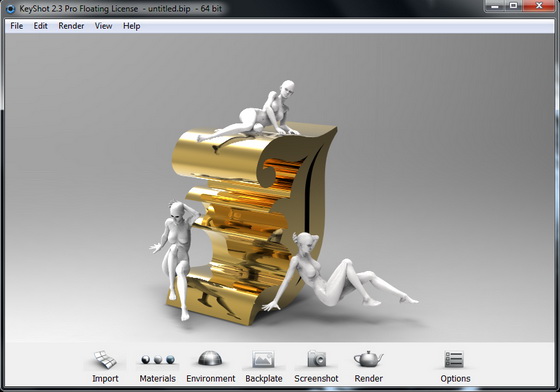Minimize the KeyShot window
The width and height of the screenshot is (560, 392).
tap(495, 6)
